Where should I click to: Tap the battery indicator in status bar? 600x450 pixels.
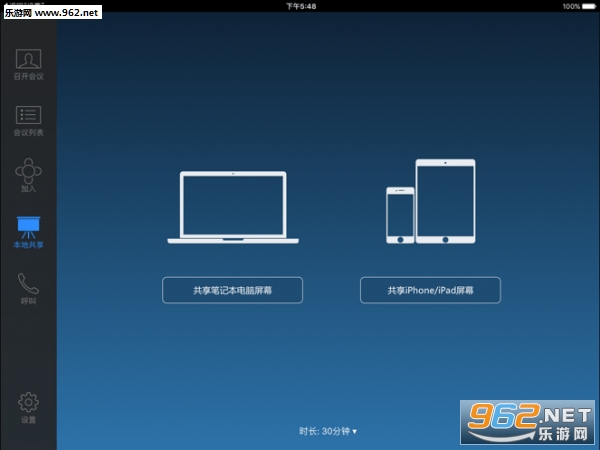click(587, 5)
